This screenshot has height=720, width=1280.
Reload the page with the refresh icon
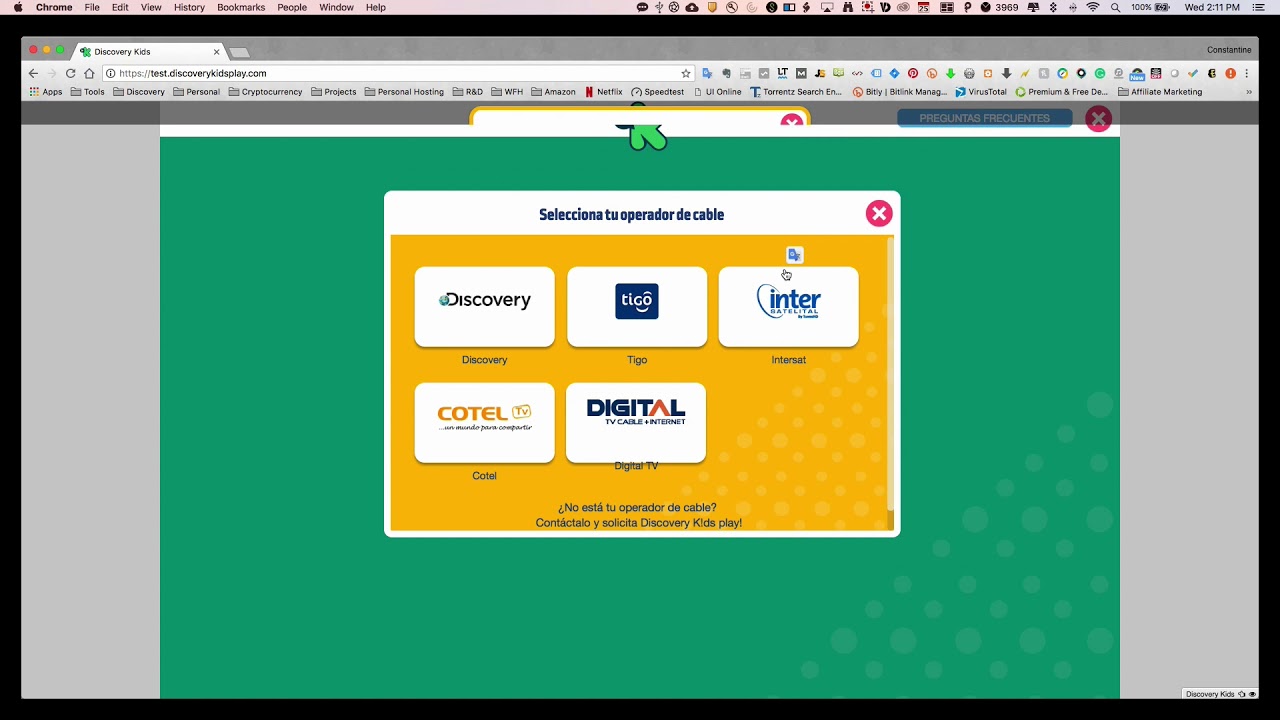click(x=70, y=73)
